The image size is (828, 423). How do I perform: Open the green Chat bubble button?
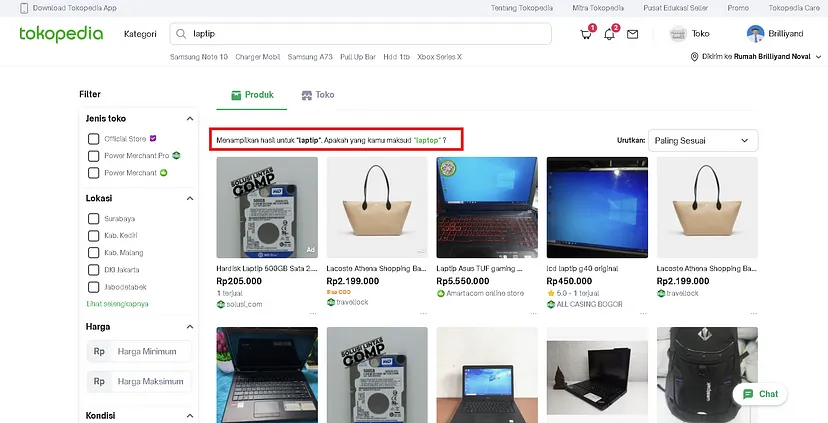pyautogui.click(x=760, y=394)
